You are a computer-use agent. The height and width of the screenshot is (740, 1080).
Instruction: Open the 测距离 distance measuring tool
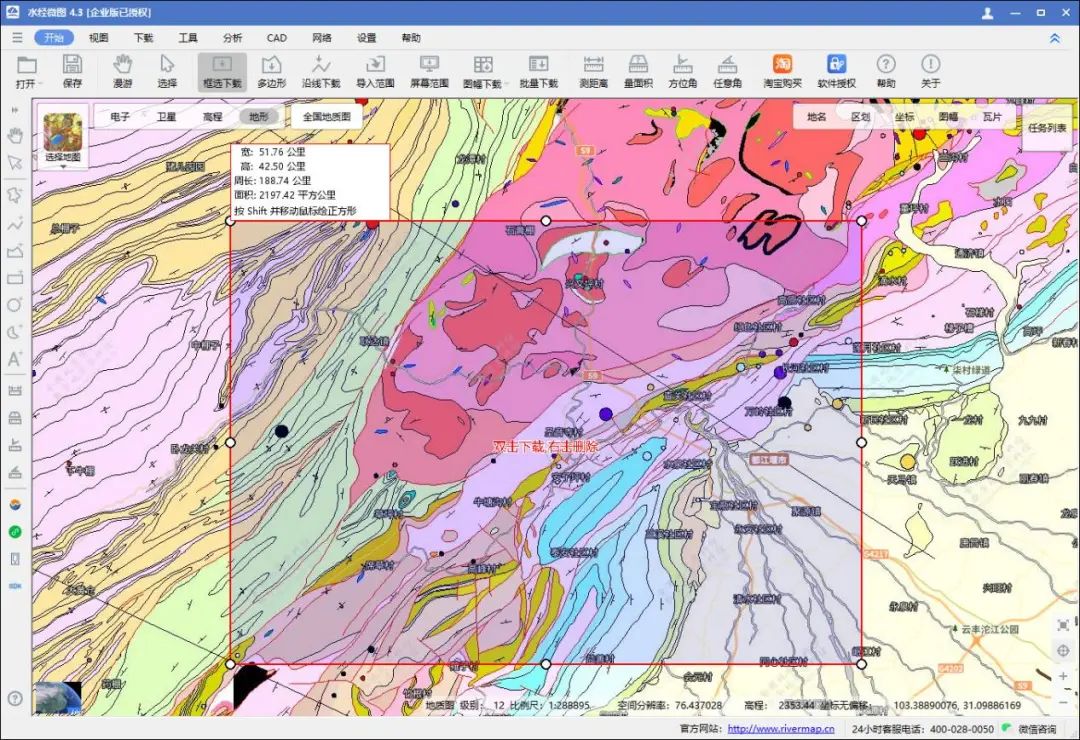(593, 72)
